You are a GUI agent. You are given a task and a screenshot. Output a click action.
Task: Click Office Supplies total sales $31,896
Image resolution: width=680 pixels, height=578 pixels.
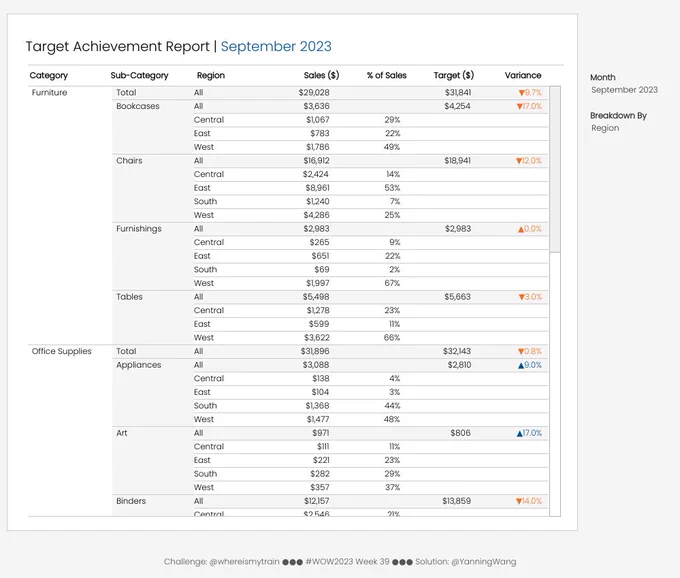(x=315, y=351)
